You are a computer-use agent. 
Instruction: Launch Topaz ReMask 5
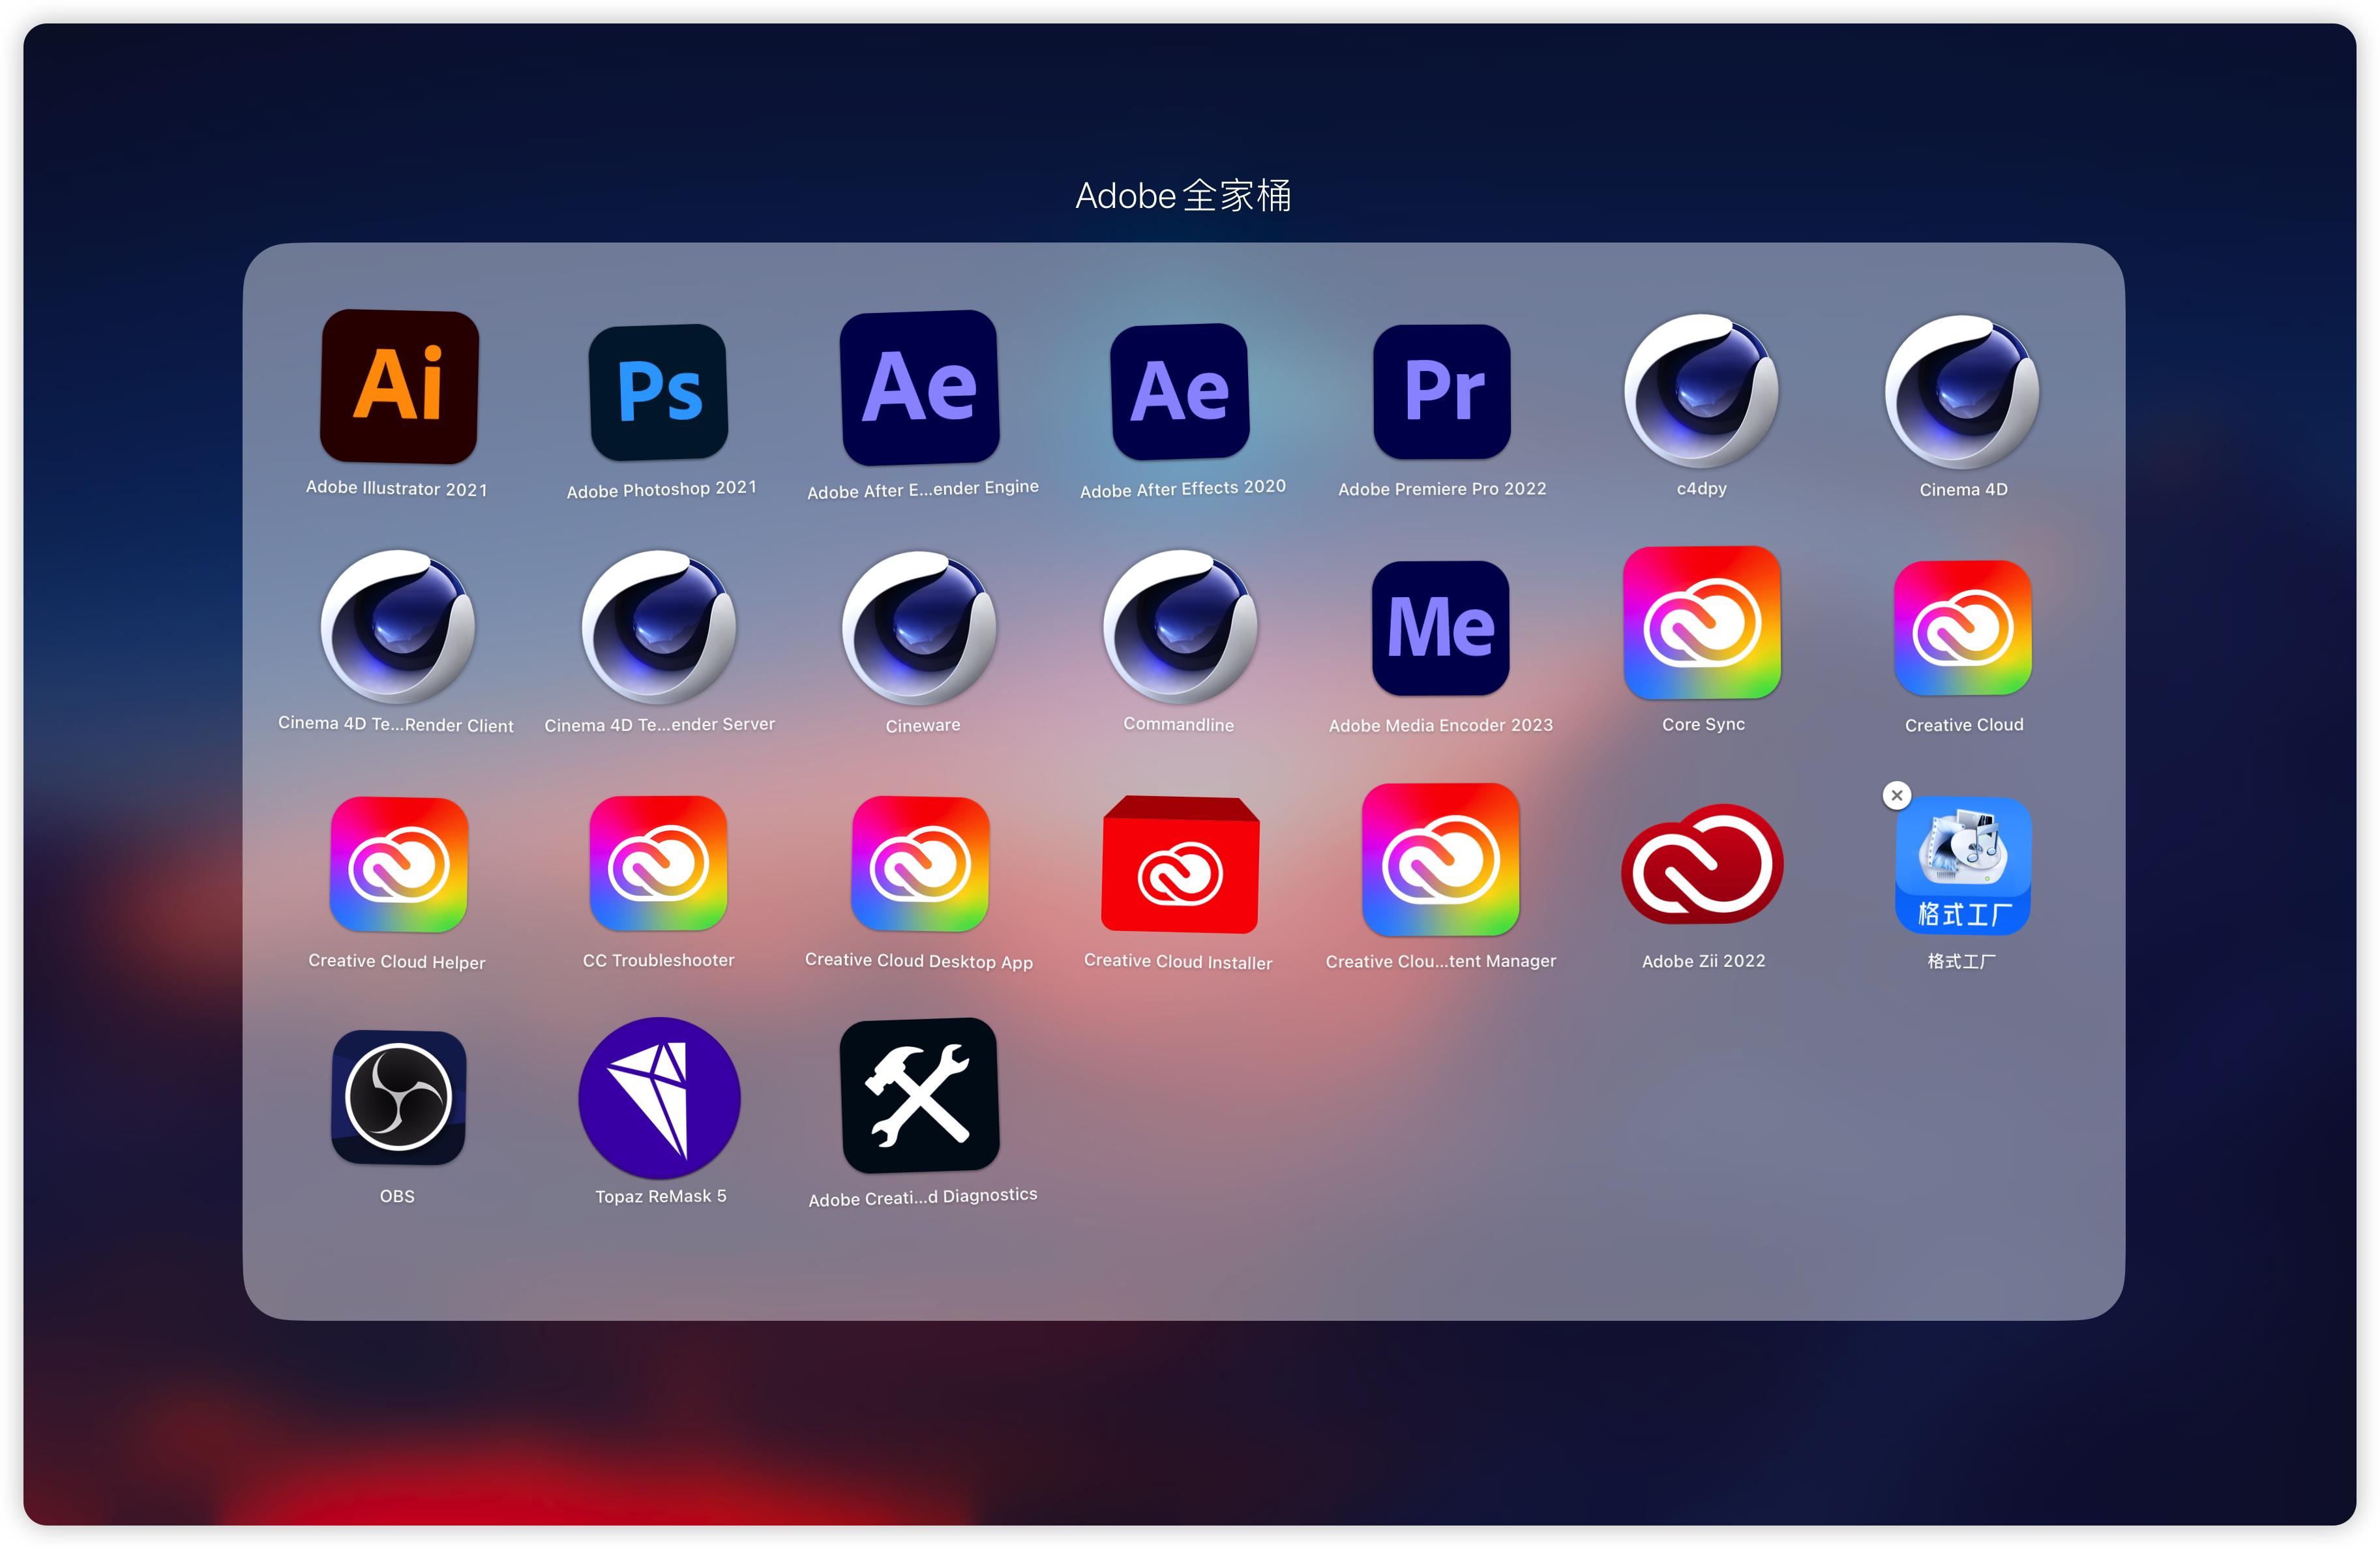pos(659,1098)
